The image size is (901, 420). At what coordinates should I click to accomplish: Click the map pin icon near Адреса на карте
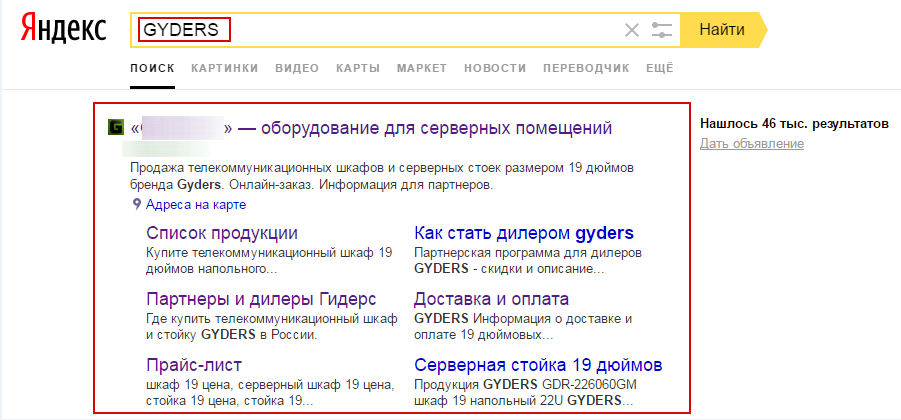click(x=137, y=204)
